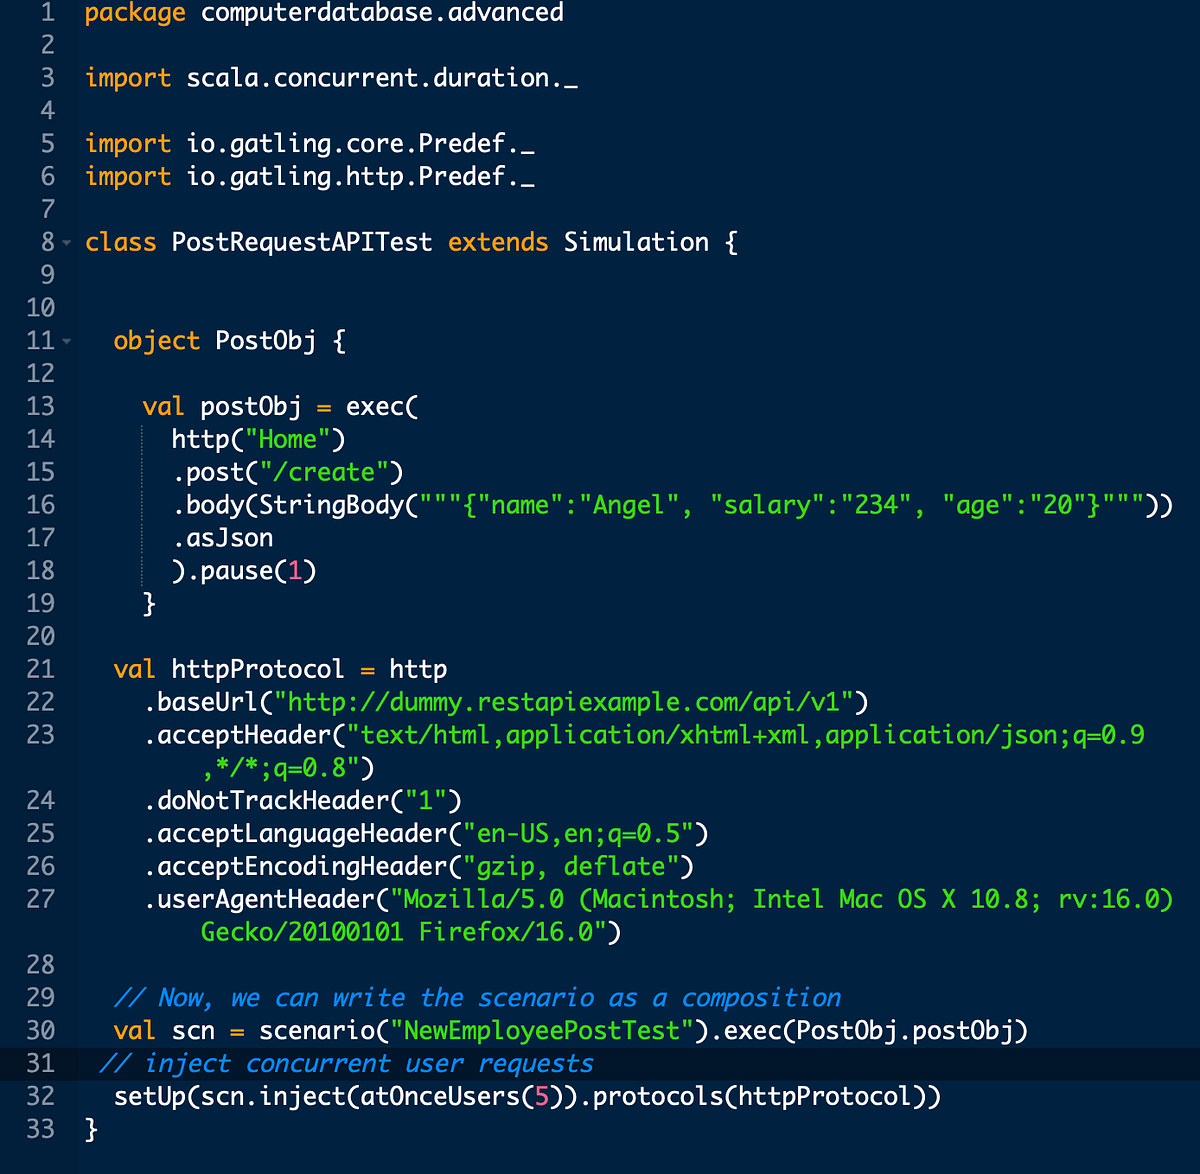The width and height of the screenshot is (1200, 1174).
Task: Select the package keyword on line 1
Action: point(134,13)
